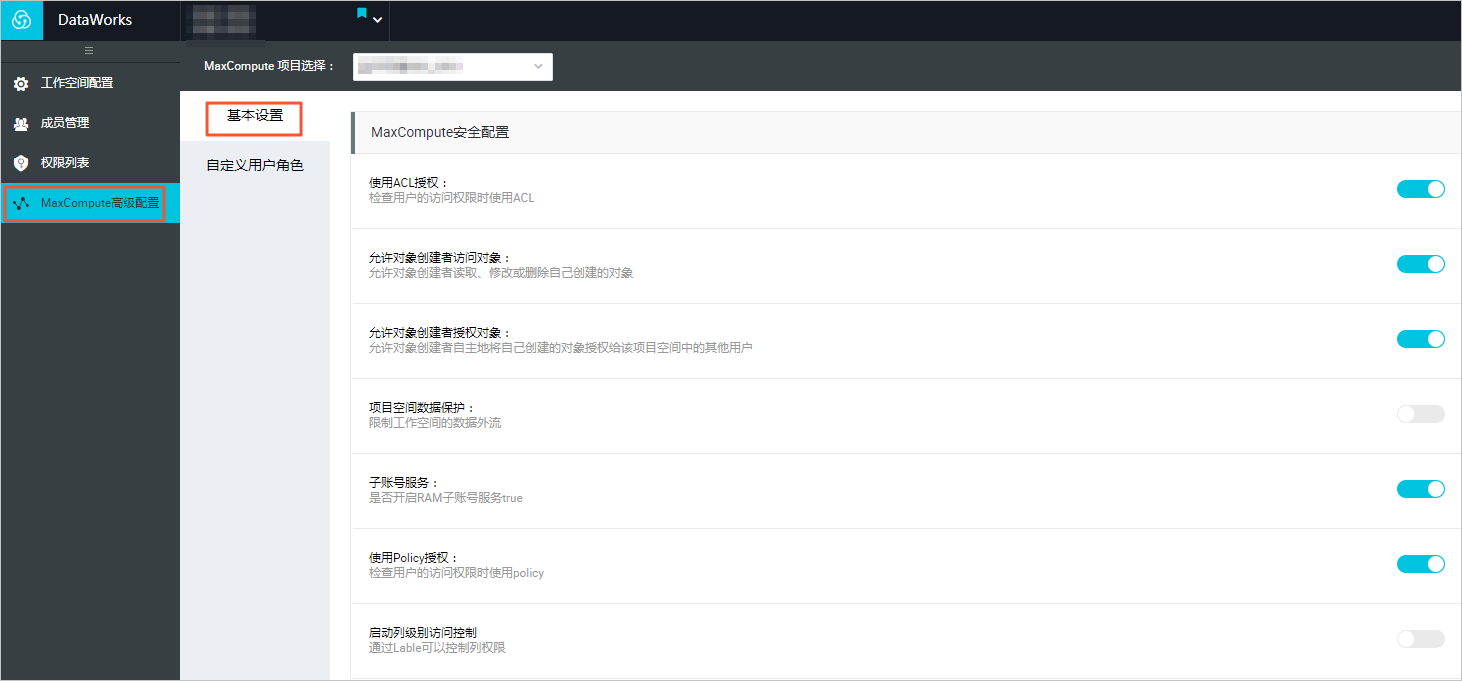This screenshot has width=1462, height=681.
Task: Toggle the 允许对象创建者授权对象 switch
Action: coord(1420,339)
